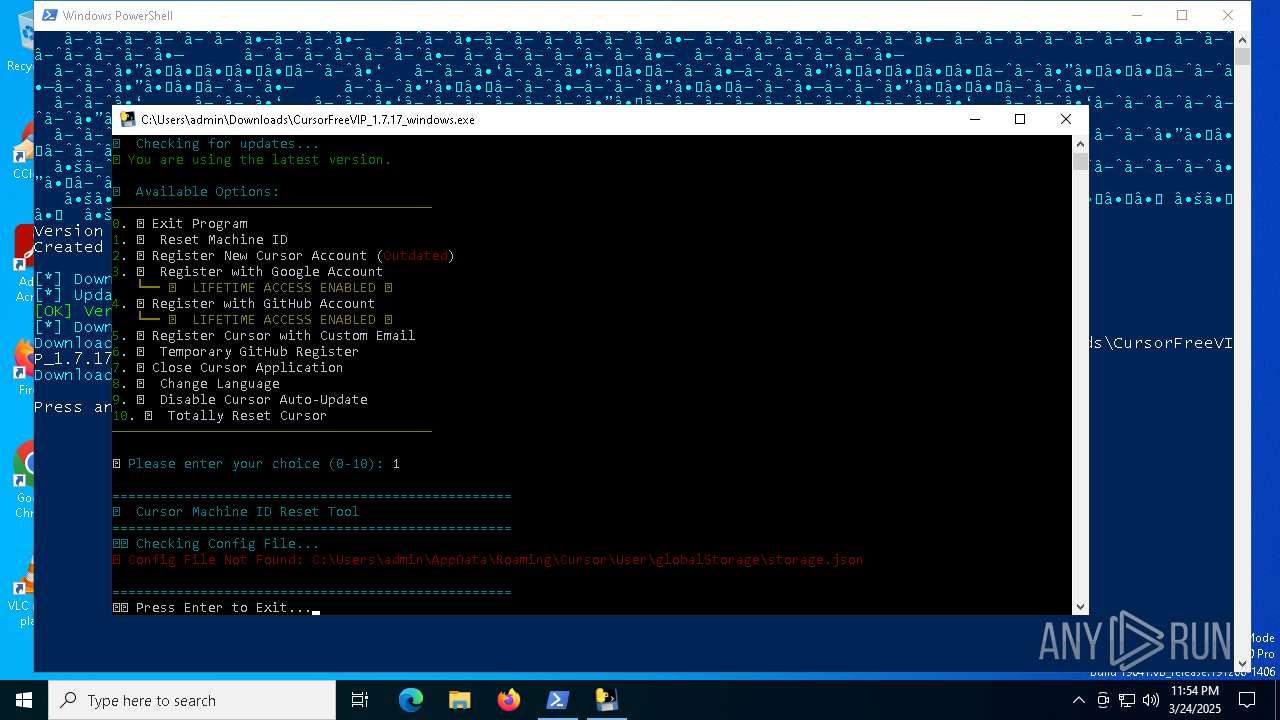Open Task View on the taskbar
1280x720 pixels.
point(360,700)
